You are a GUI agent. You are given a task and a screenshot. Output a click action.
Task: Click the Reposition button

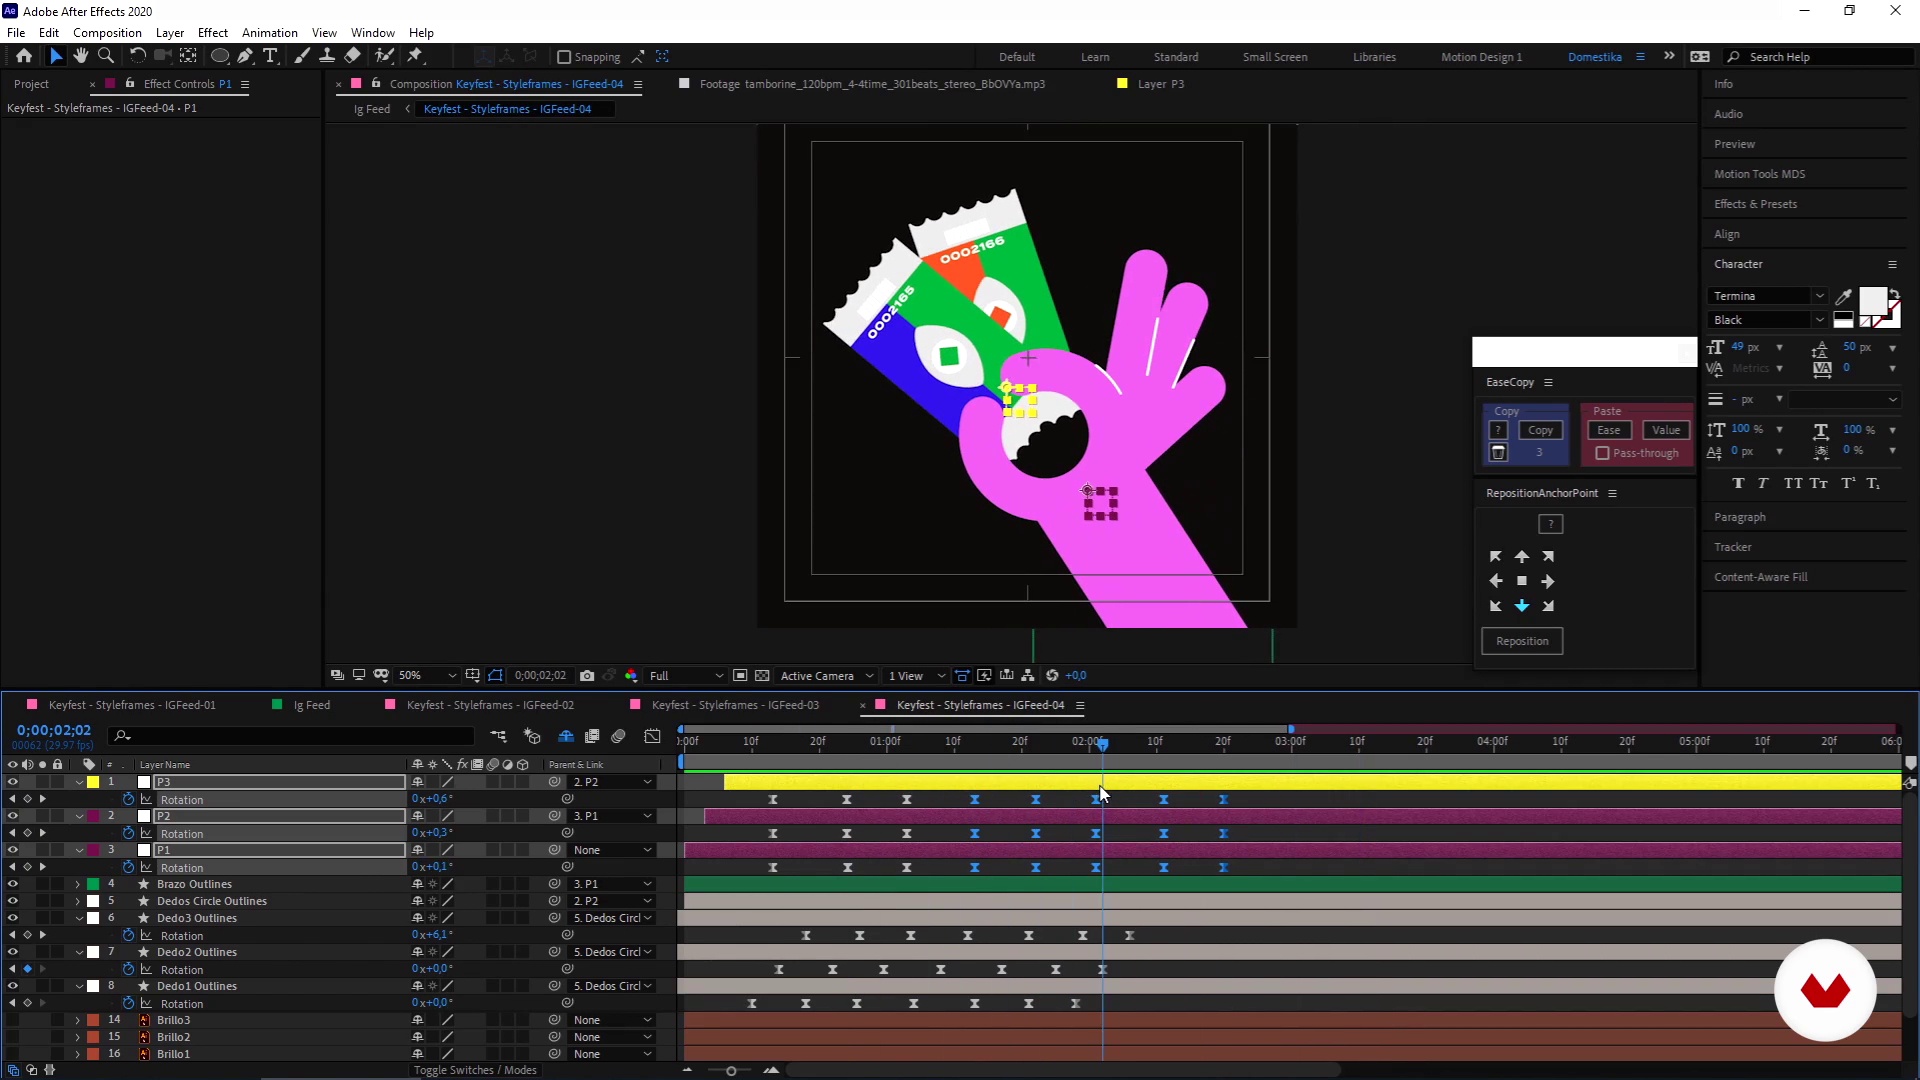coord(1522,641)
